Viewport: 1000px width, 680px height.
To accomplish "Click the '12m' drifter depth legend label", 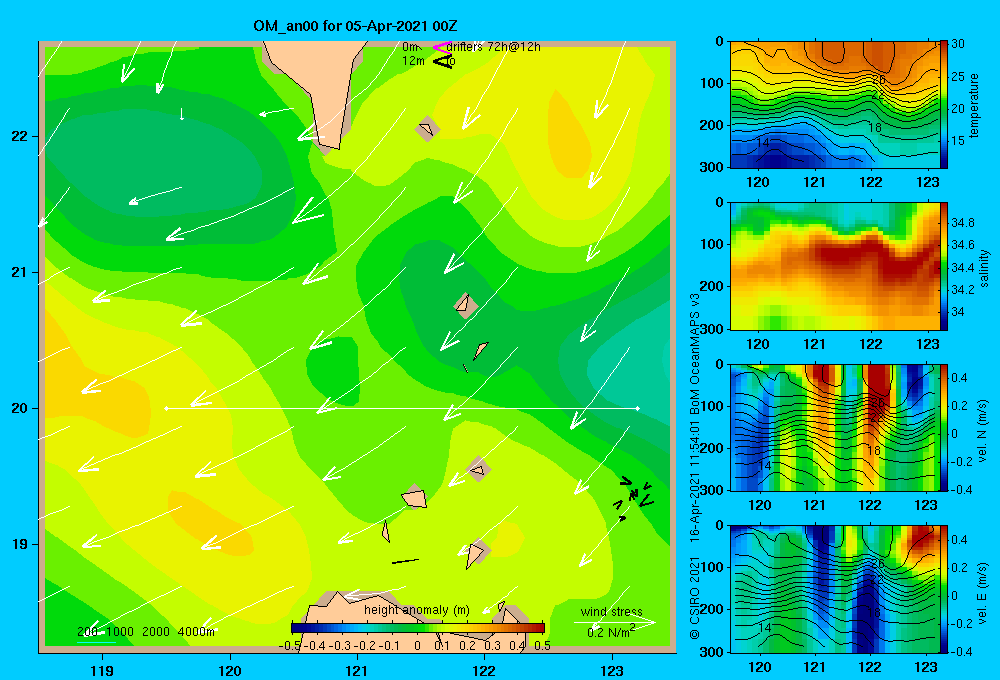I will click(x=413, y=61).
